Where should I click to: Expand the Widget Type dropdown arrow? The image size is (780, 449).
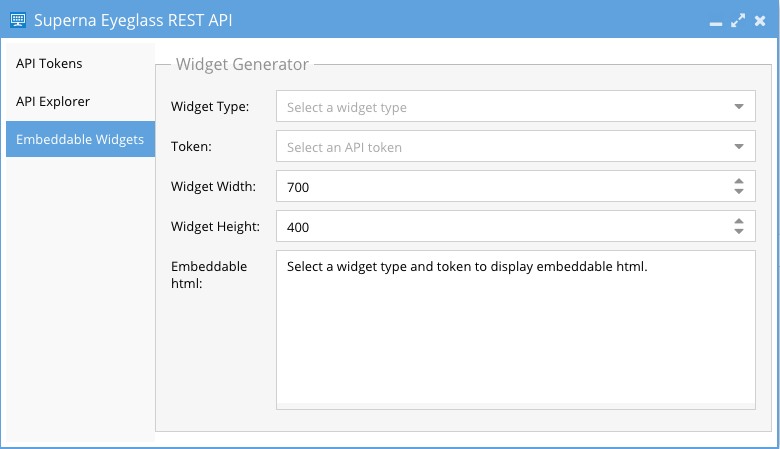(x=738, y=107)
